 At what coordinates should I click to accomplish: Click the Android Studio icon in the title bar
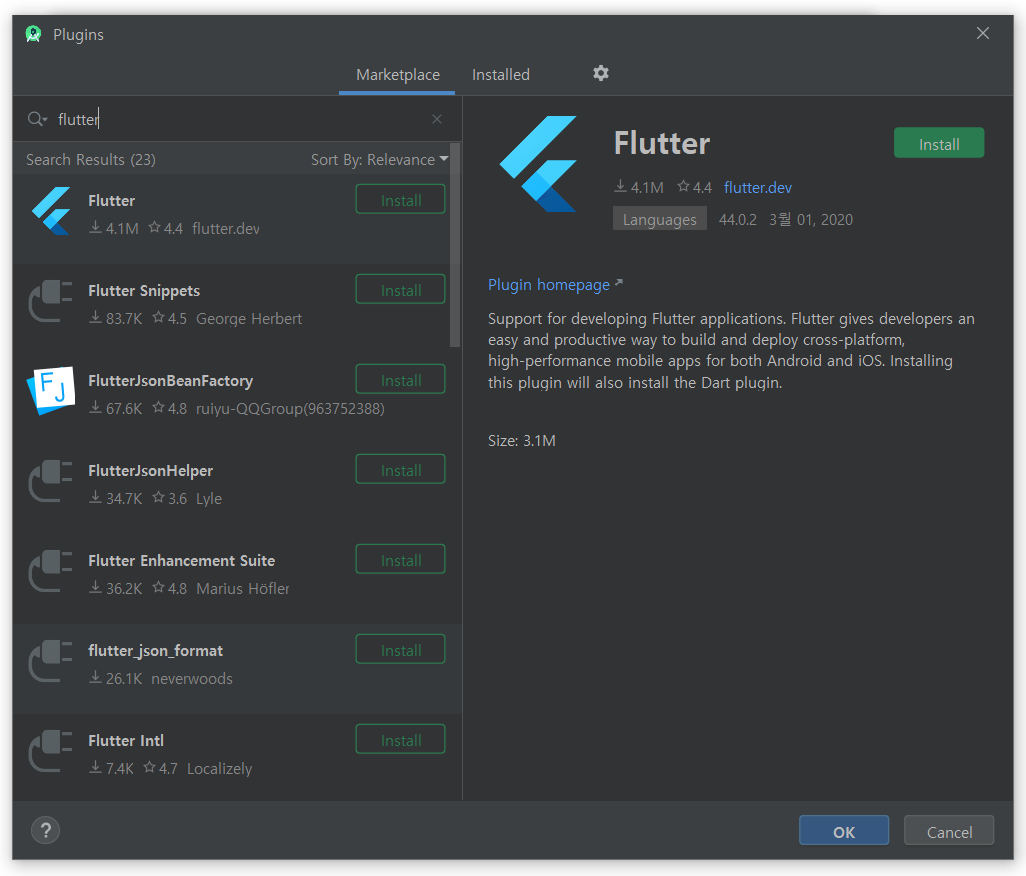click(33, 34)
